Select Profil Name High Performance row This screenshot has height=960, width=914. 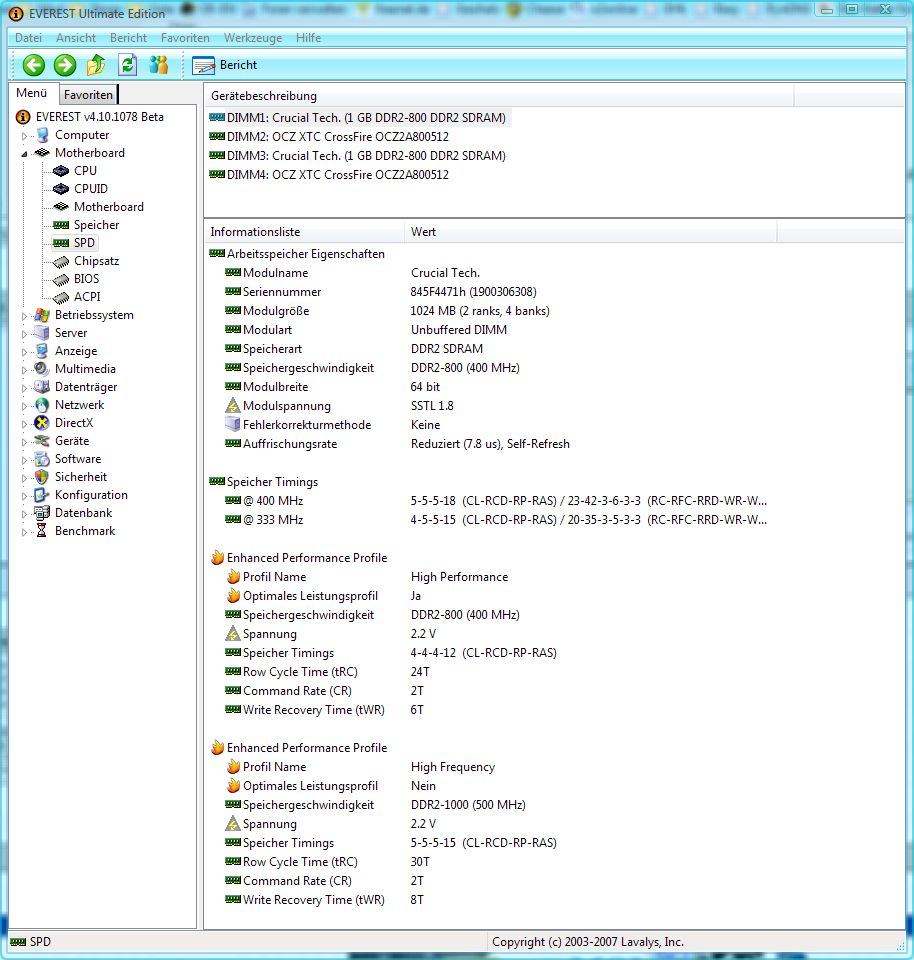[x=367, y=577]
